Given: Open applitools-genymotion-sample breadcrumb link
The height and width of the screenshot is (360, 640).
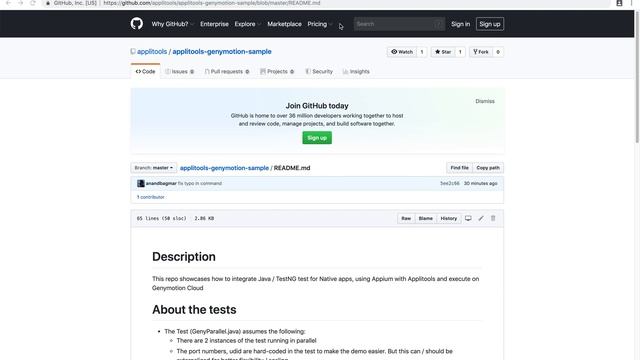Looking at the screenshot, I should coord(224,168).
